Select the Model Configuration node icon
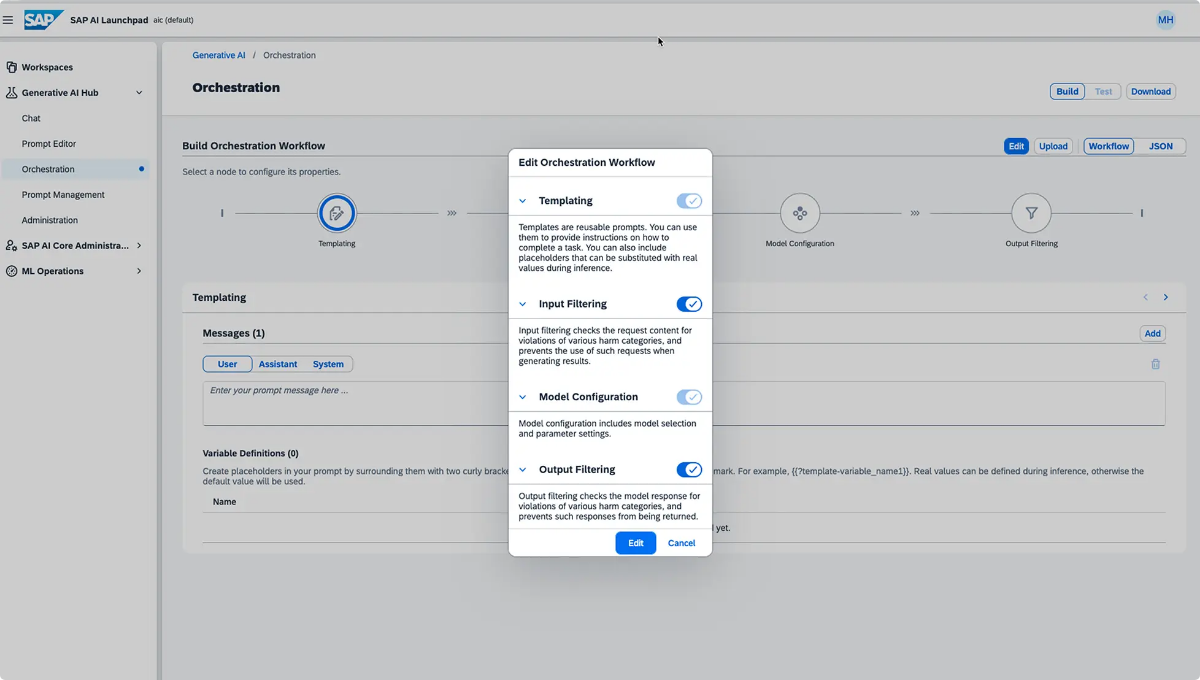 click(x=799, y=213)
